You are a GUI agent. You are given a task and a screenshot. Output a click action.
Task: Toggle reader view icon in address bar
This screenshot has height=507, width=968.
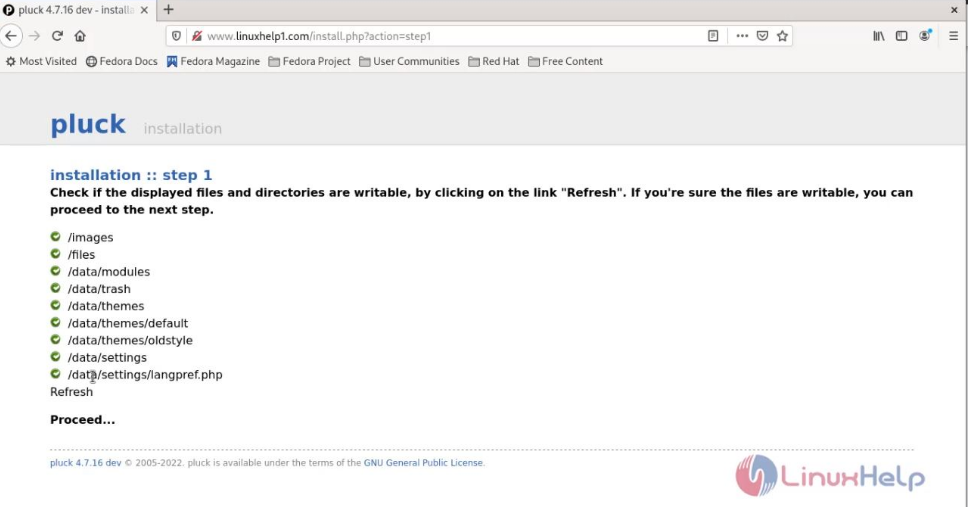tap(713, 36)
